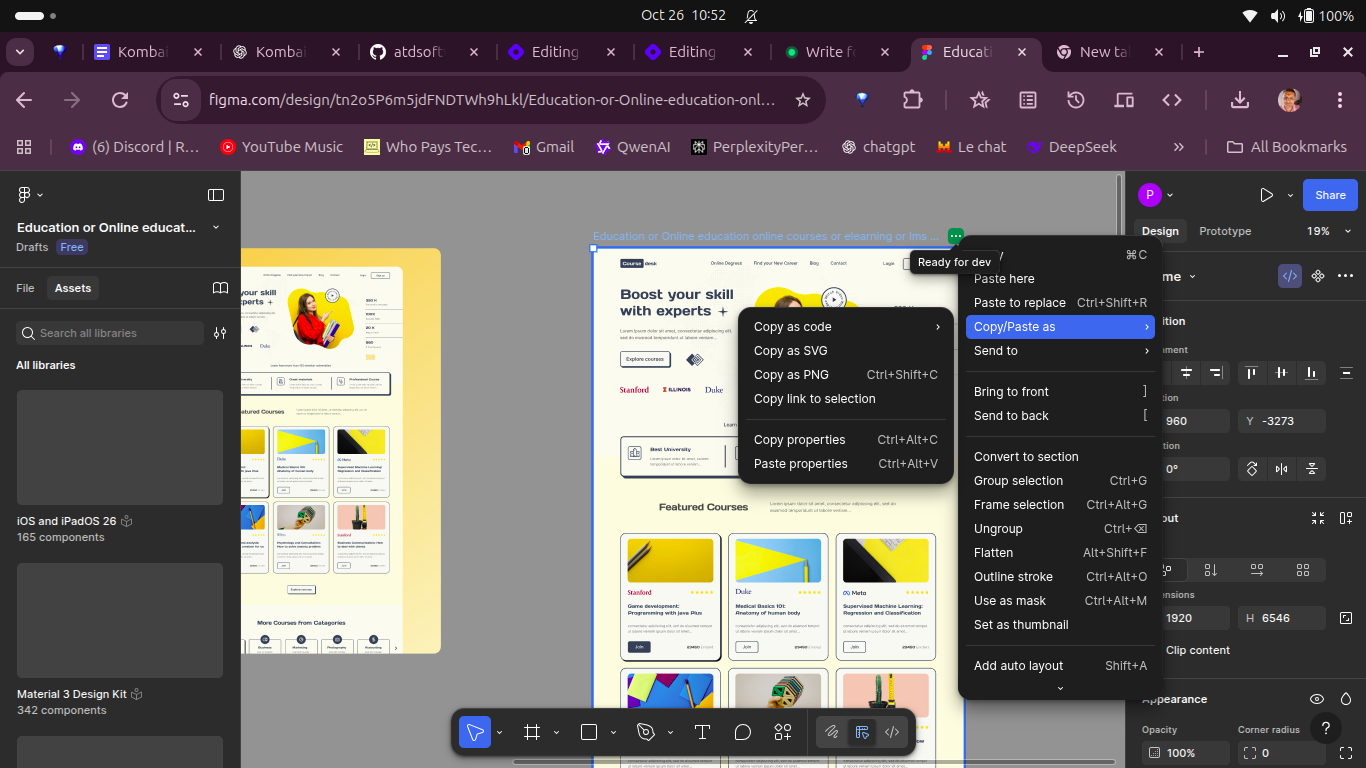Toggle Appearance visibility eye icon

pyautogui.click(x=1317, y=699)
